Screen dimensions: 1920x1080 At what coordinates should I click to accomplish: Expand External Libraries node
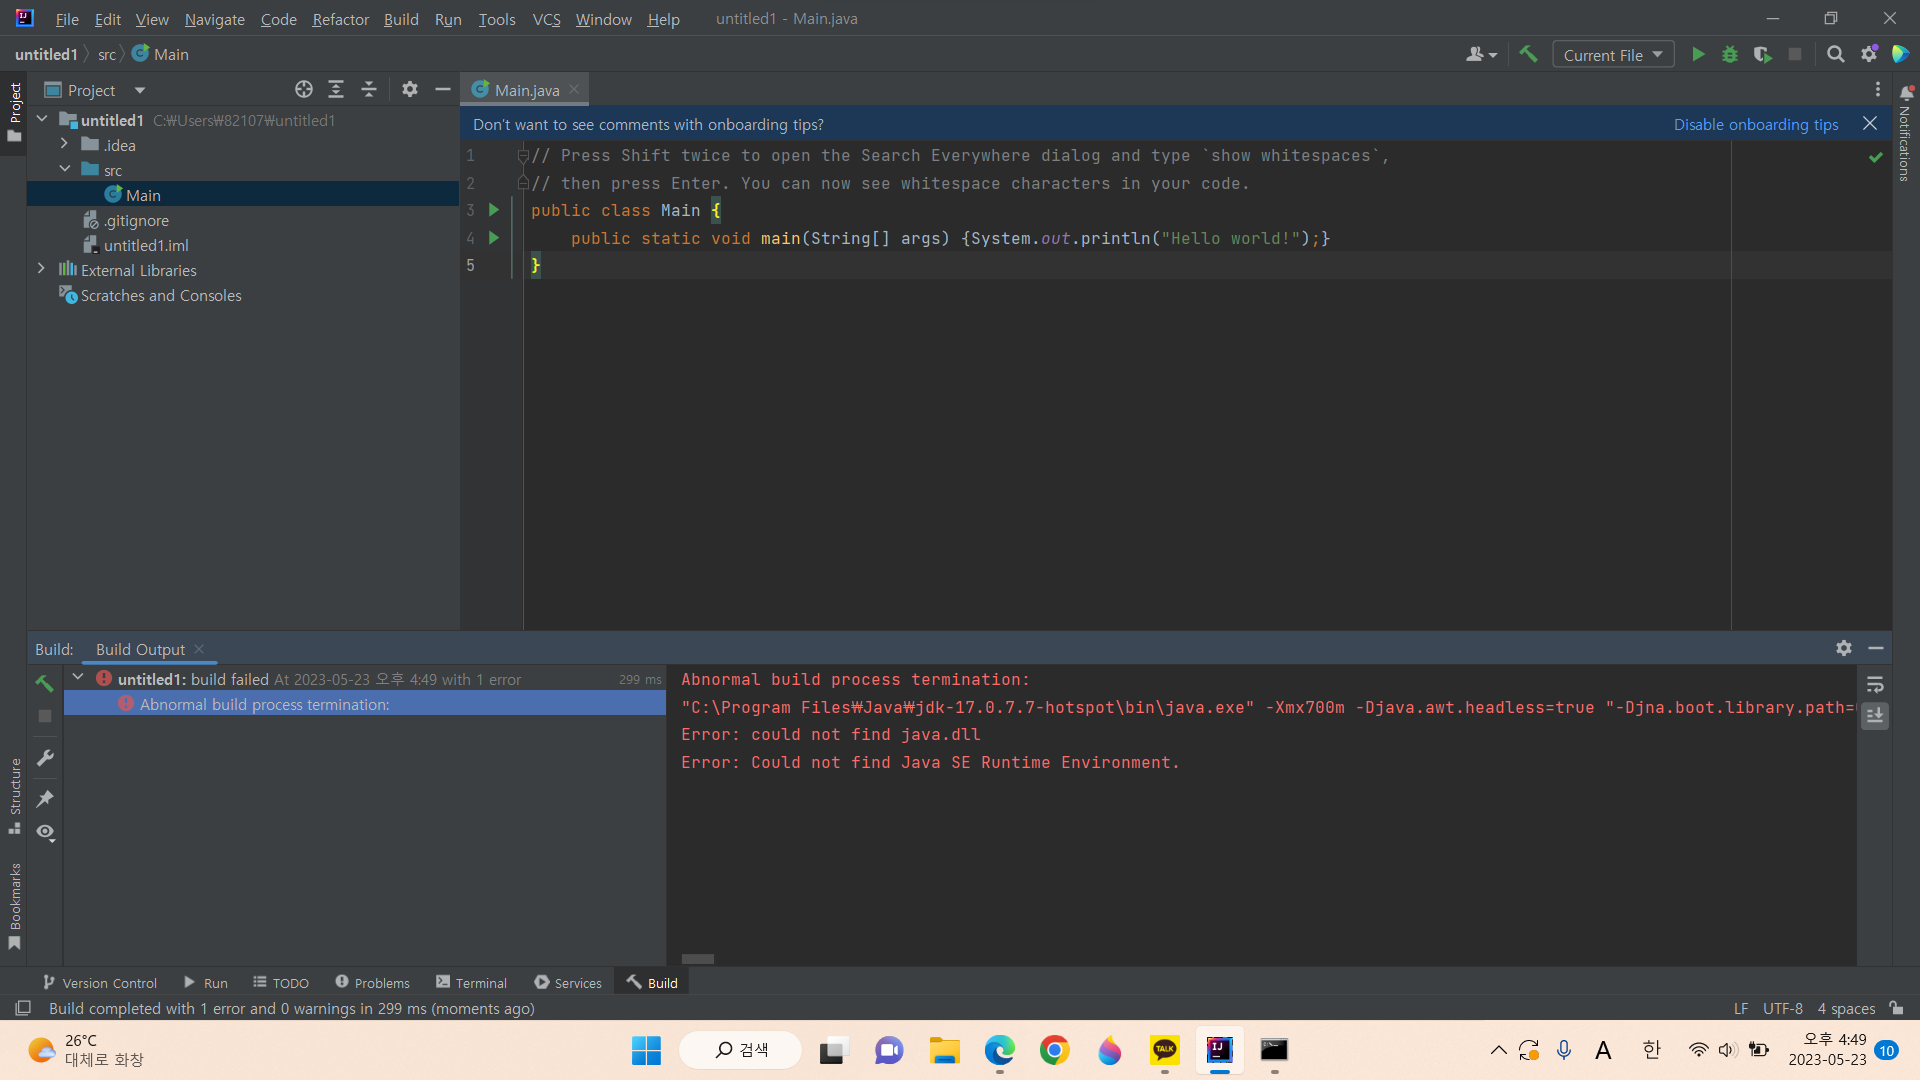(41, 269)
